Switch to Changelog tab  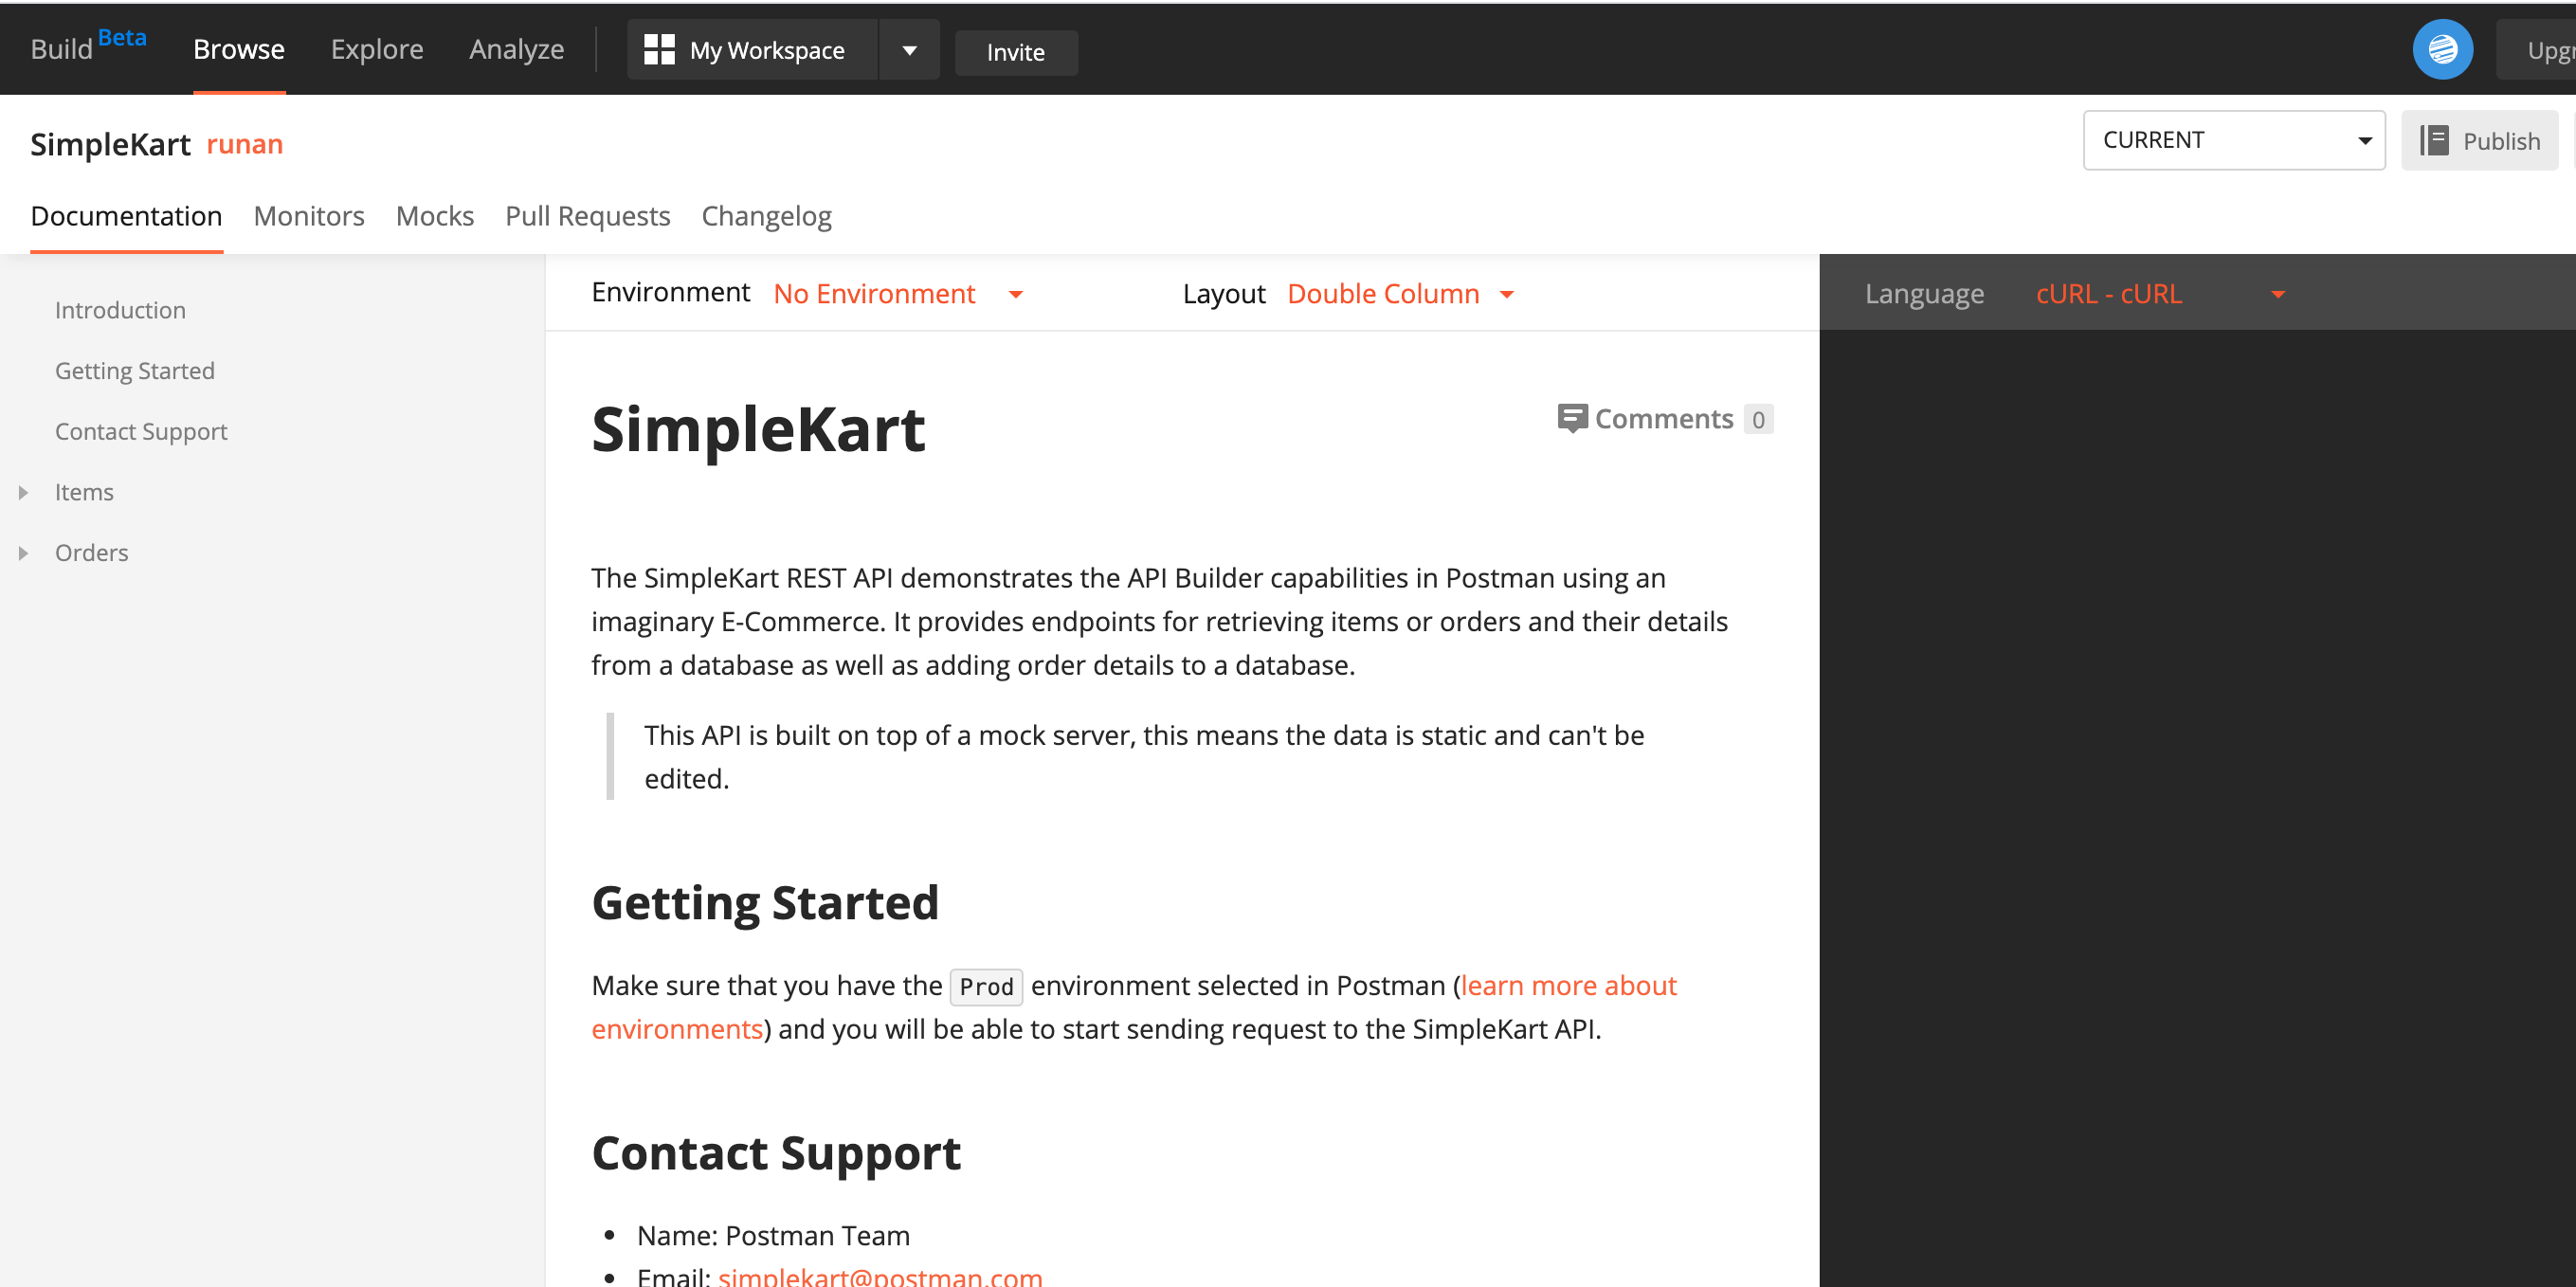click(x=766, y=215)
